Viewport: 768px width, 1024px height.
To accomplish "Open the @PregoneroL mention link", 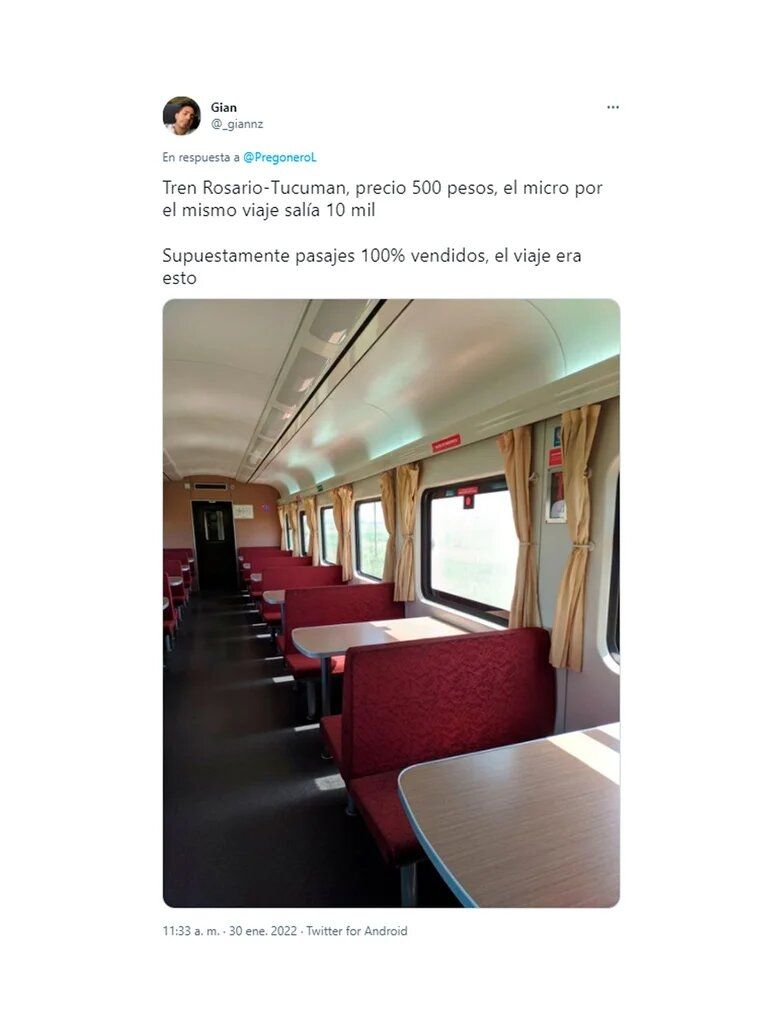I will (x=280, y=157).
